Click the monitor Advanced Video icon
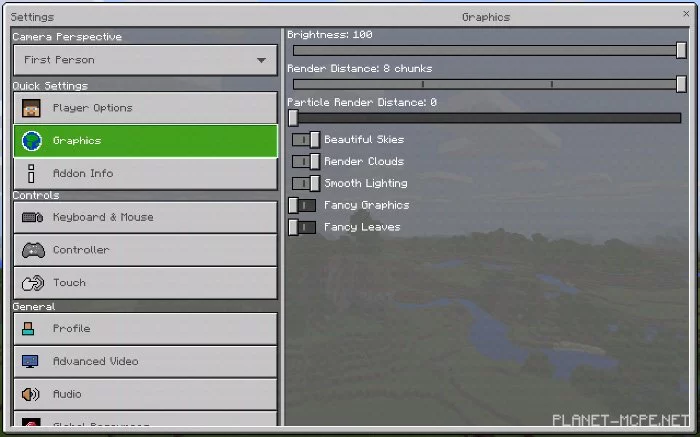 coord(31,361)
